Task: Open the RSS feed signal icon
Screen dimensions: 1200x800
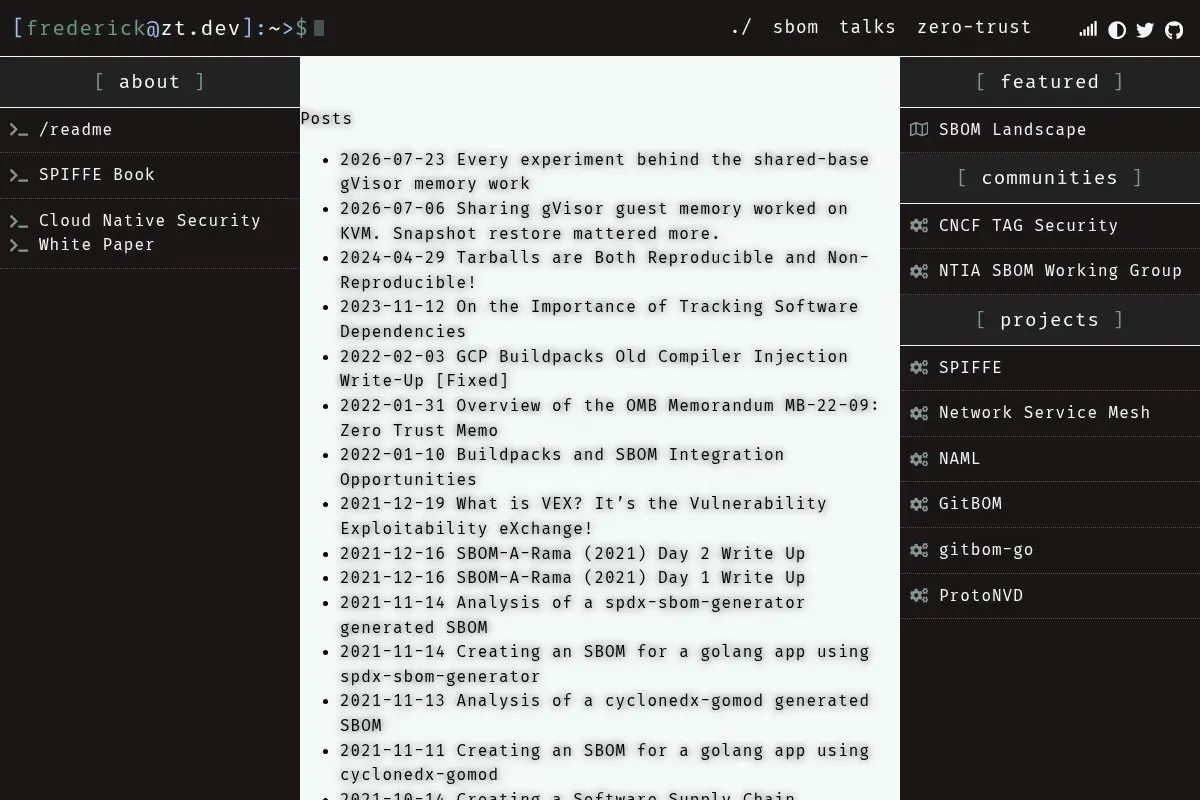Action: pyautogui.click(x=1088, y=29)
